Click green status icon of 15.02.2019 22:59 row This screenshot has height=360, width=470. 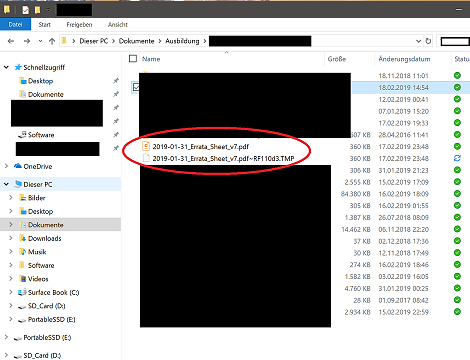click(457, 312)
